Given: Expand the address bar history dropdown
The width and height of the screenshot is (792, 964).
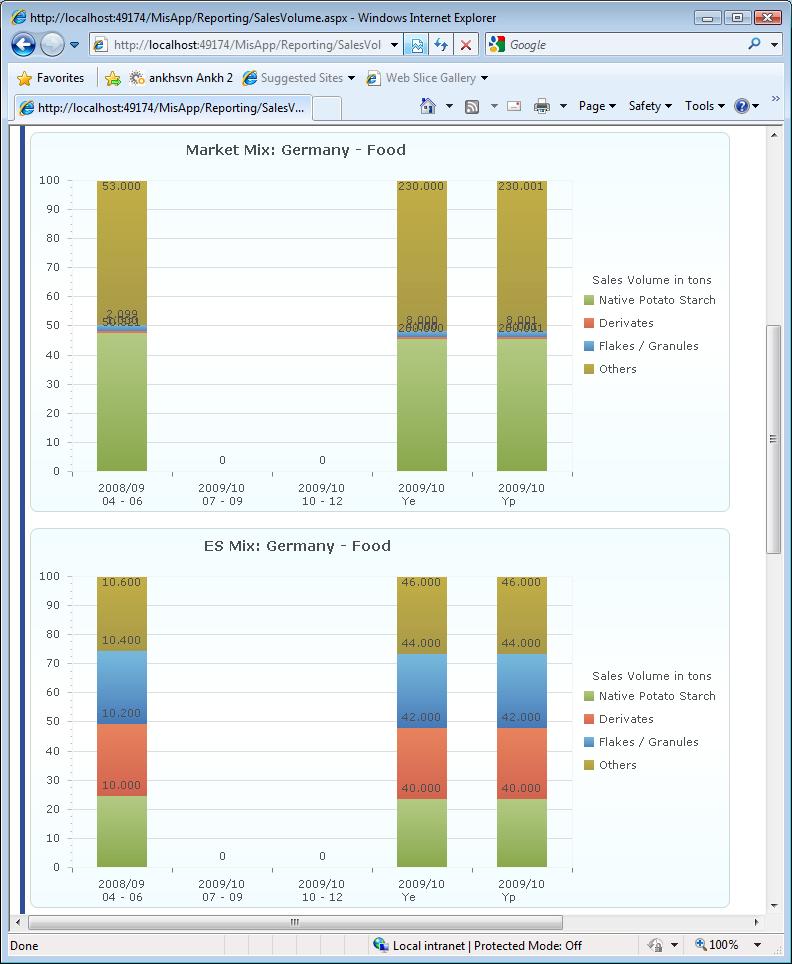Looking at the screenshot, I should (x=394, y=45).
